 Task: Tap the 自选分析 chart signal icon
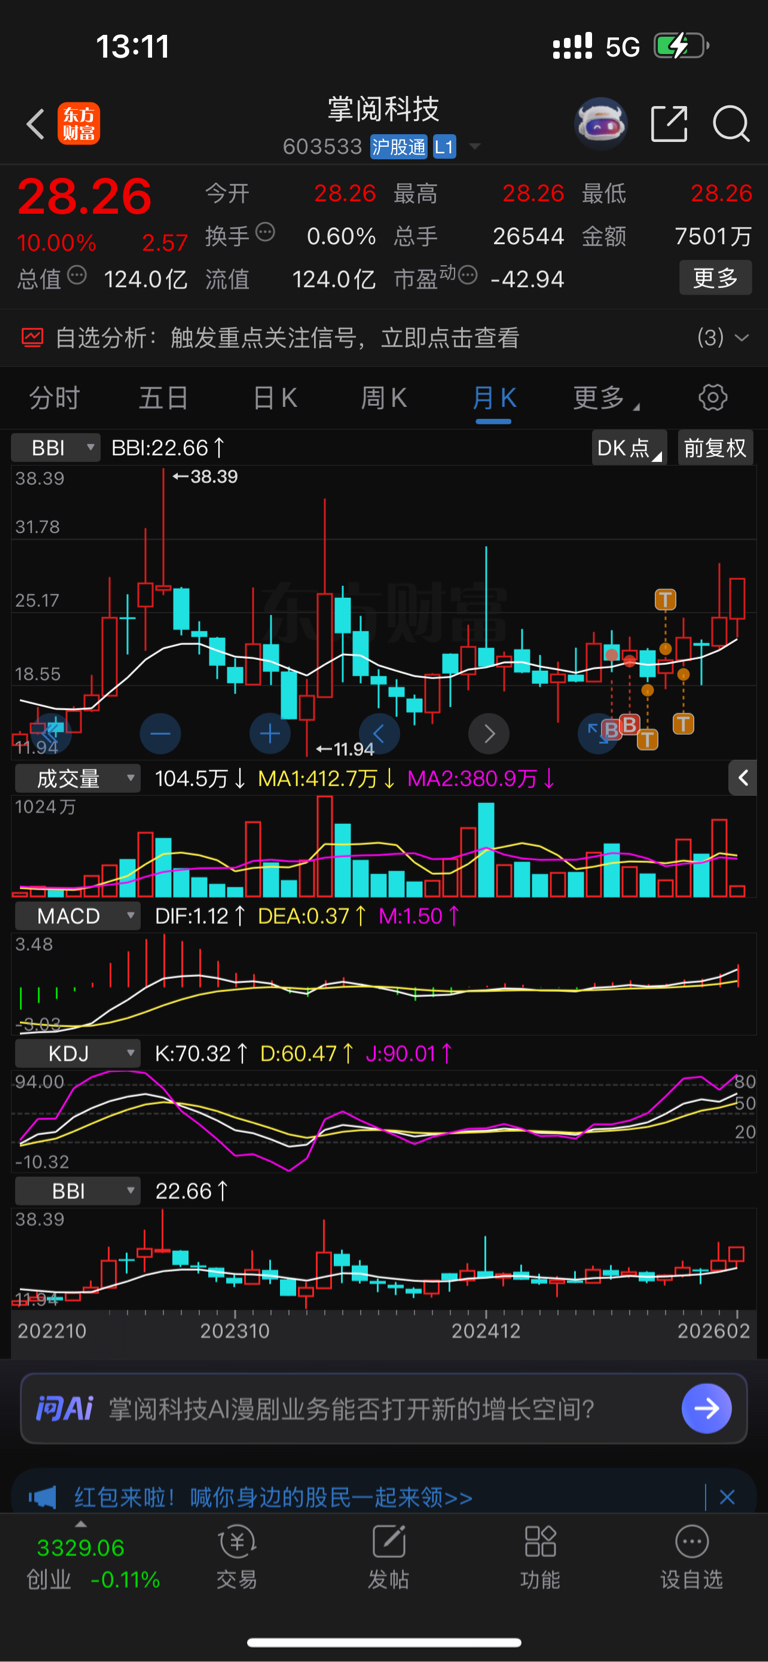point(33,338)
